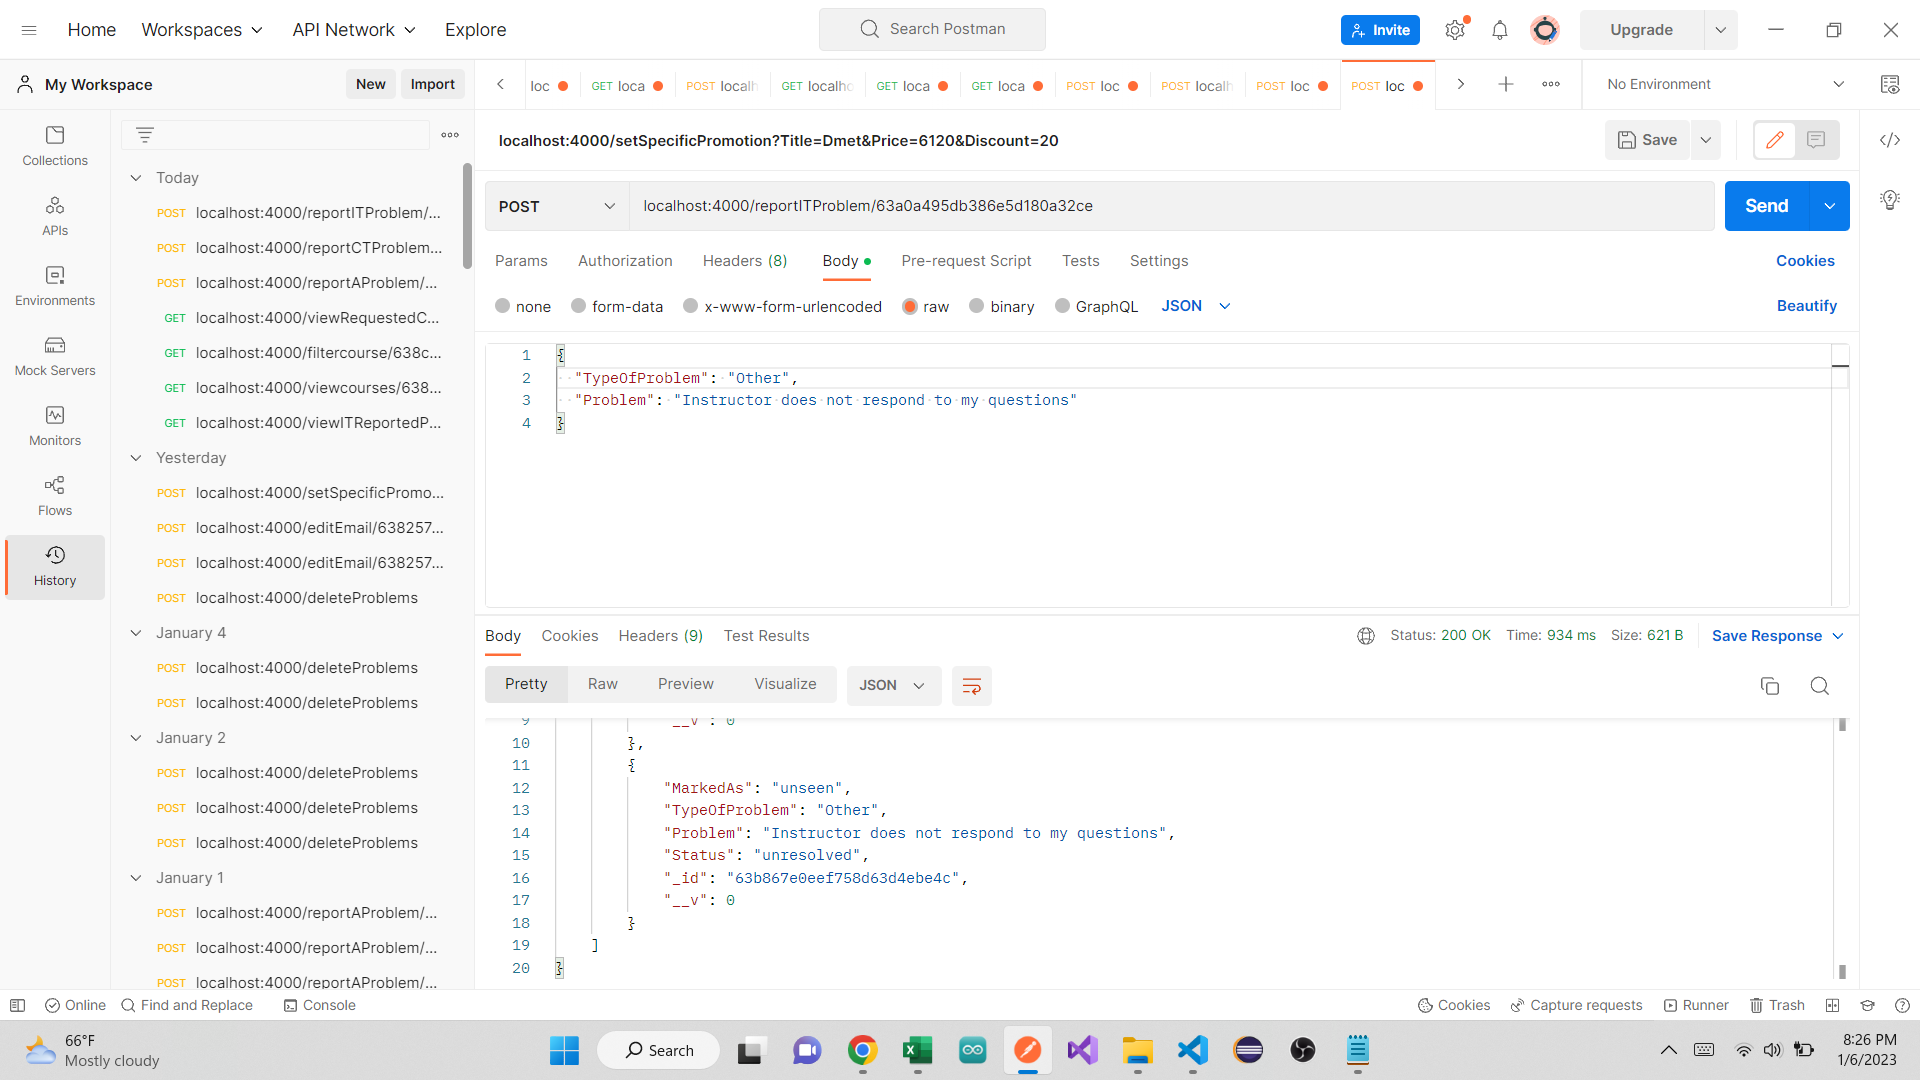Open the code snippet panel

click(1890, 140)
